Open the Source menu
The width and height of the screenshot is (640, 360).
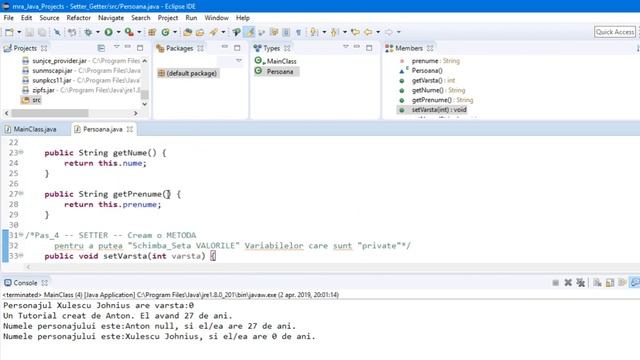(x=49, y=18)
